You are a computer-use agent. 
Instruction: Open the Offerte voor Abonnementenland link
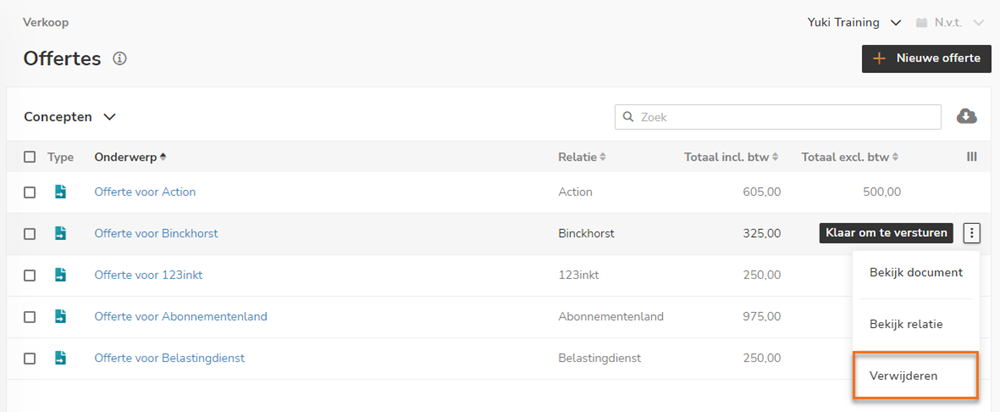tap(180, 316)
